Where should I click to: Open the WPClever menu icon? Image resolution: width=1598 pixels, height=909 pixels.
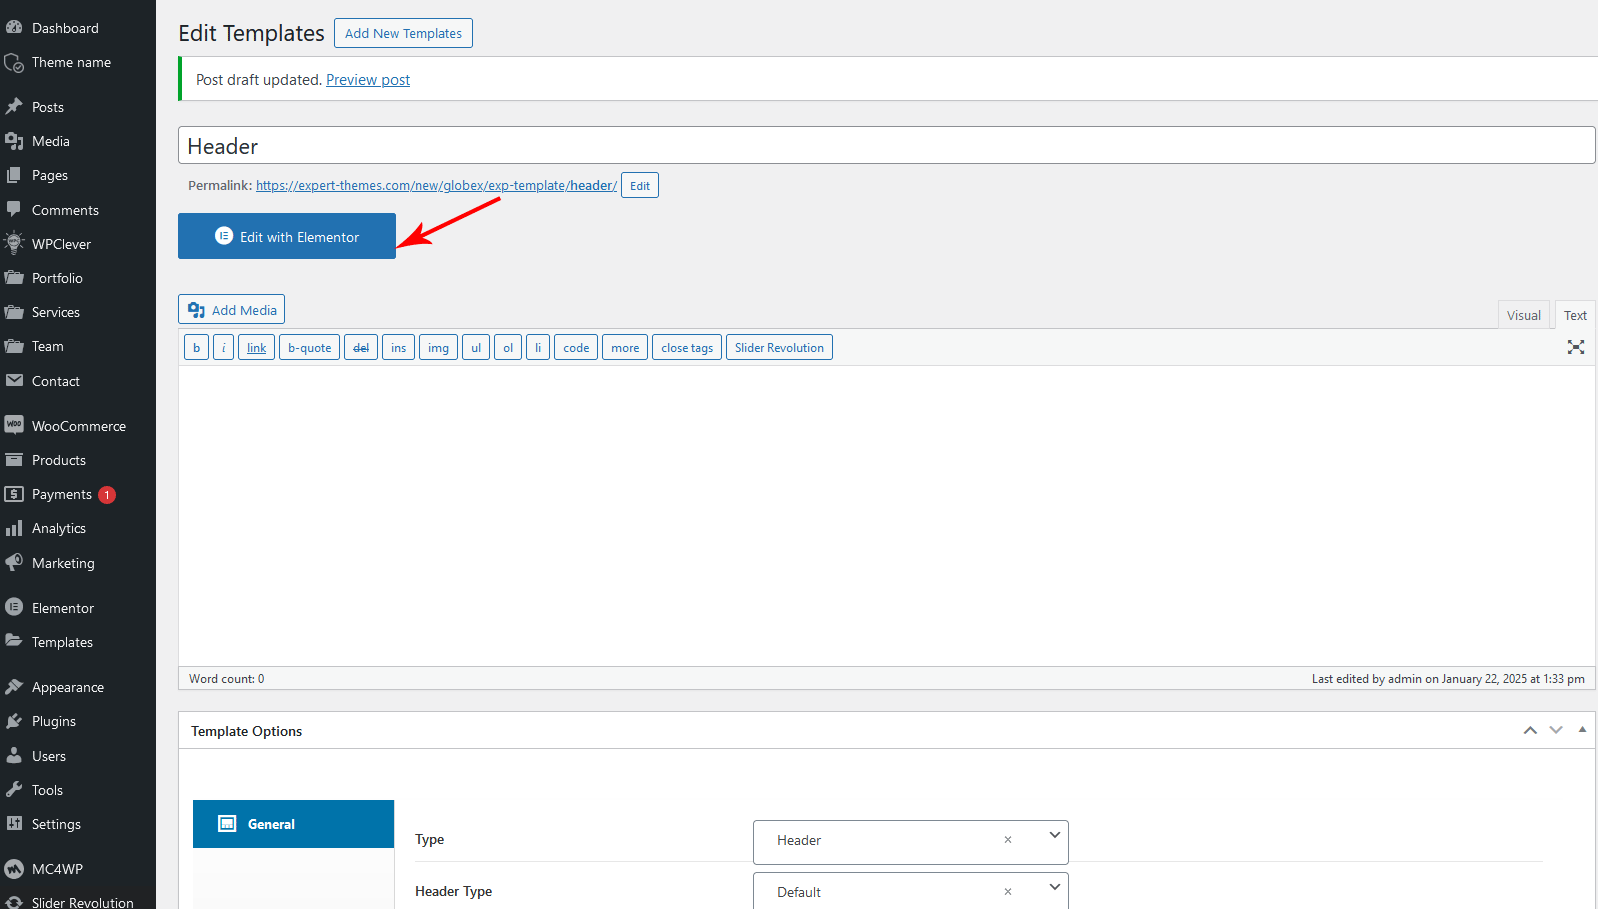[x=14, y=244]
